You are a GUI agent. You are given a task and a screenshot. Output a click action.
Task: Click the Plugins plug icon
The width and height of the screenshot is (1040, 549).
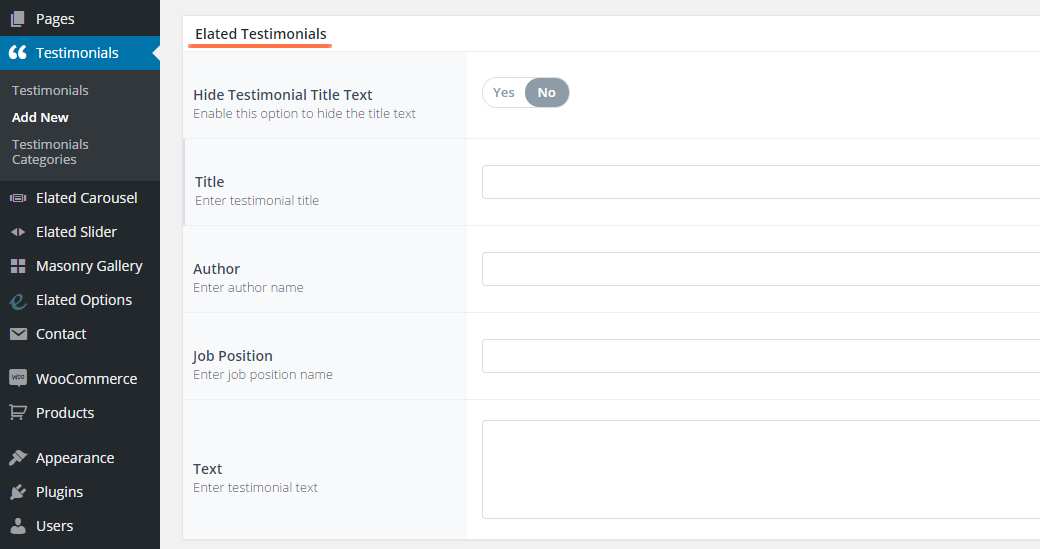coord(17,492)
